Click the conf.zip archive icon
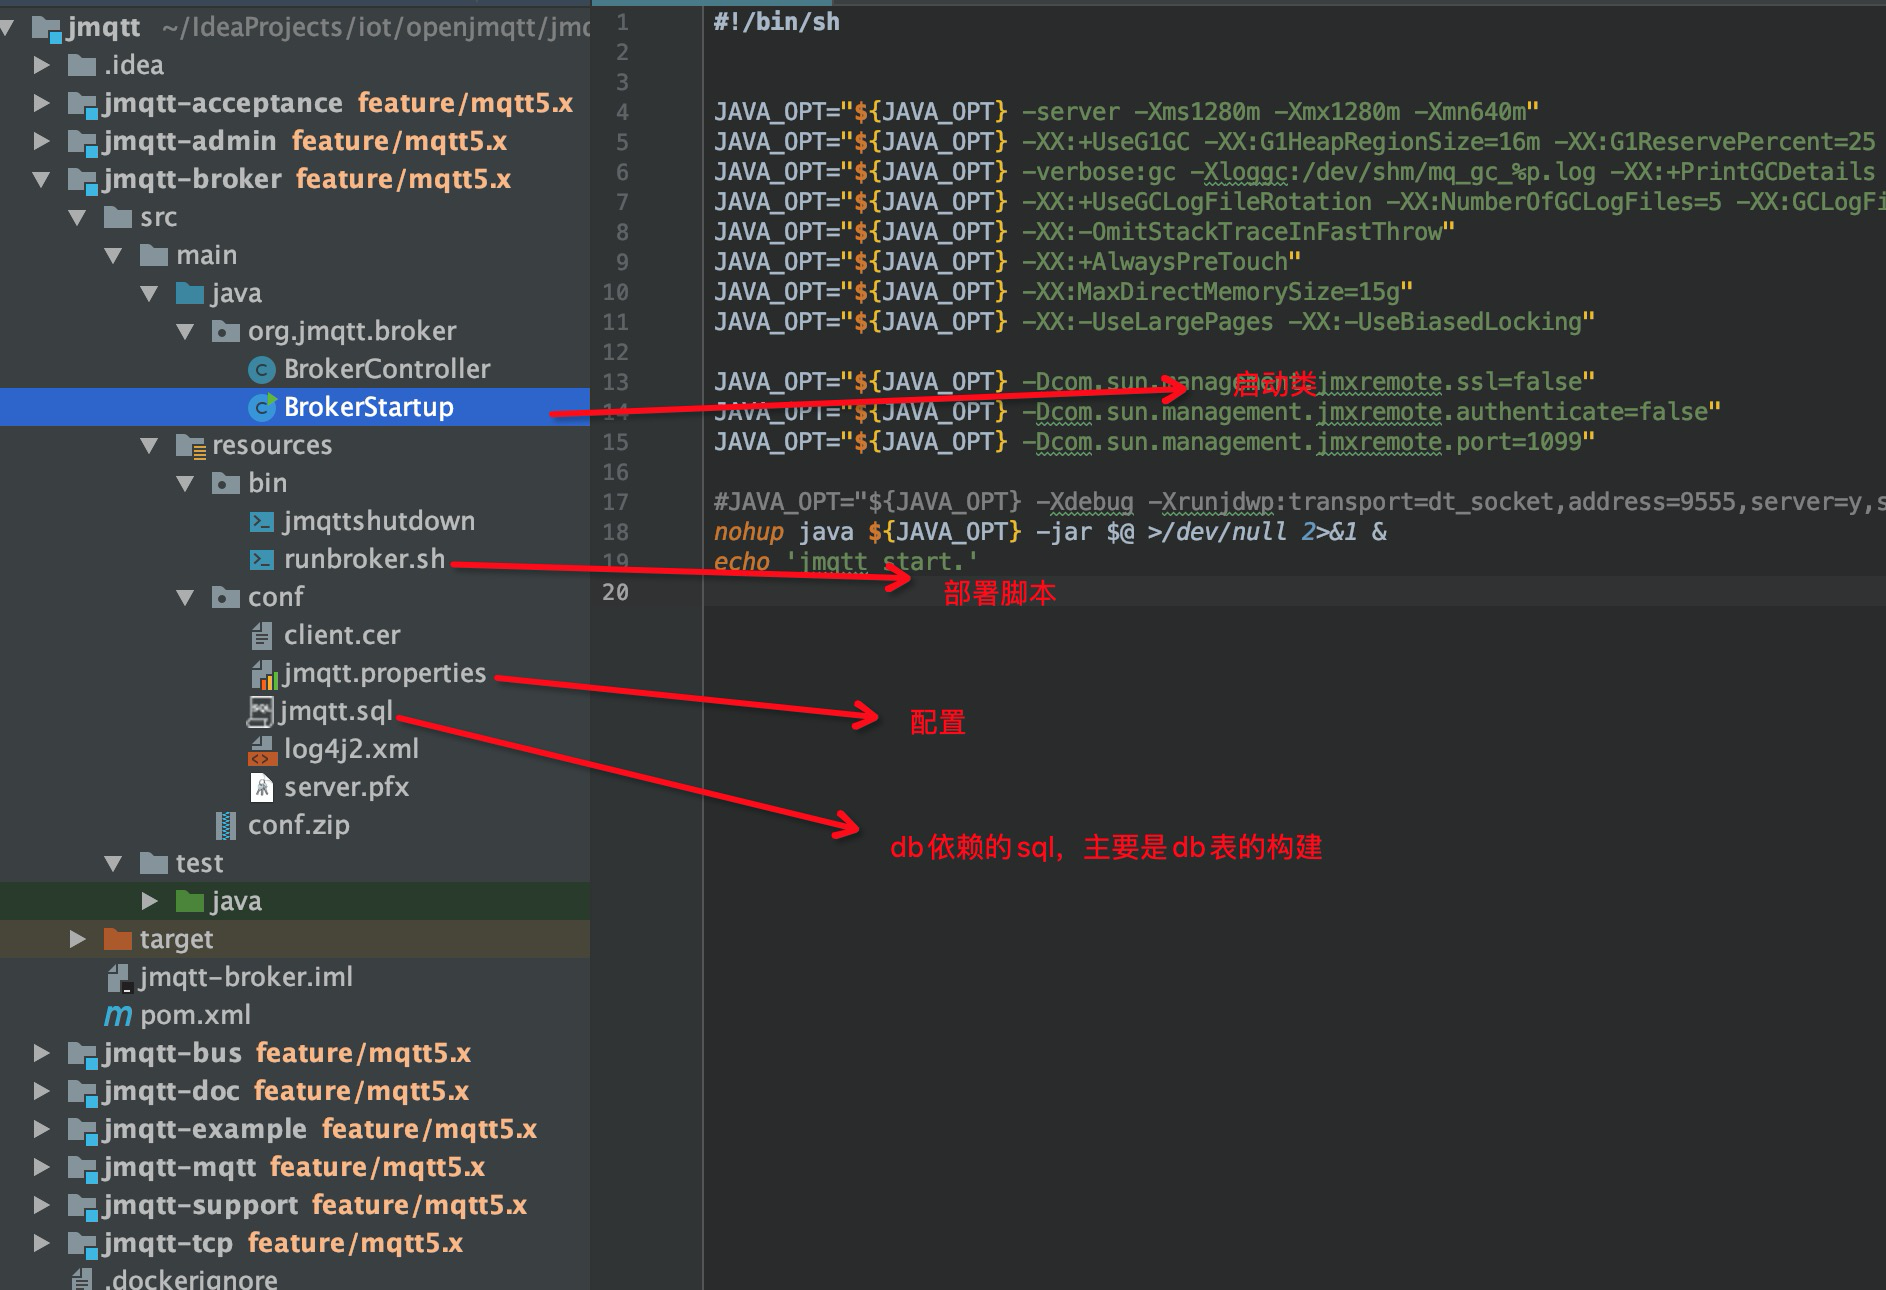Screen dimensions: 1886x1290 [x=227, y=826]
